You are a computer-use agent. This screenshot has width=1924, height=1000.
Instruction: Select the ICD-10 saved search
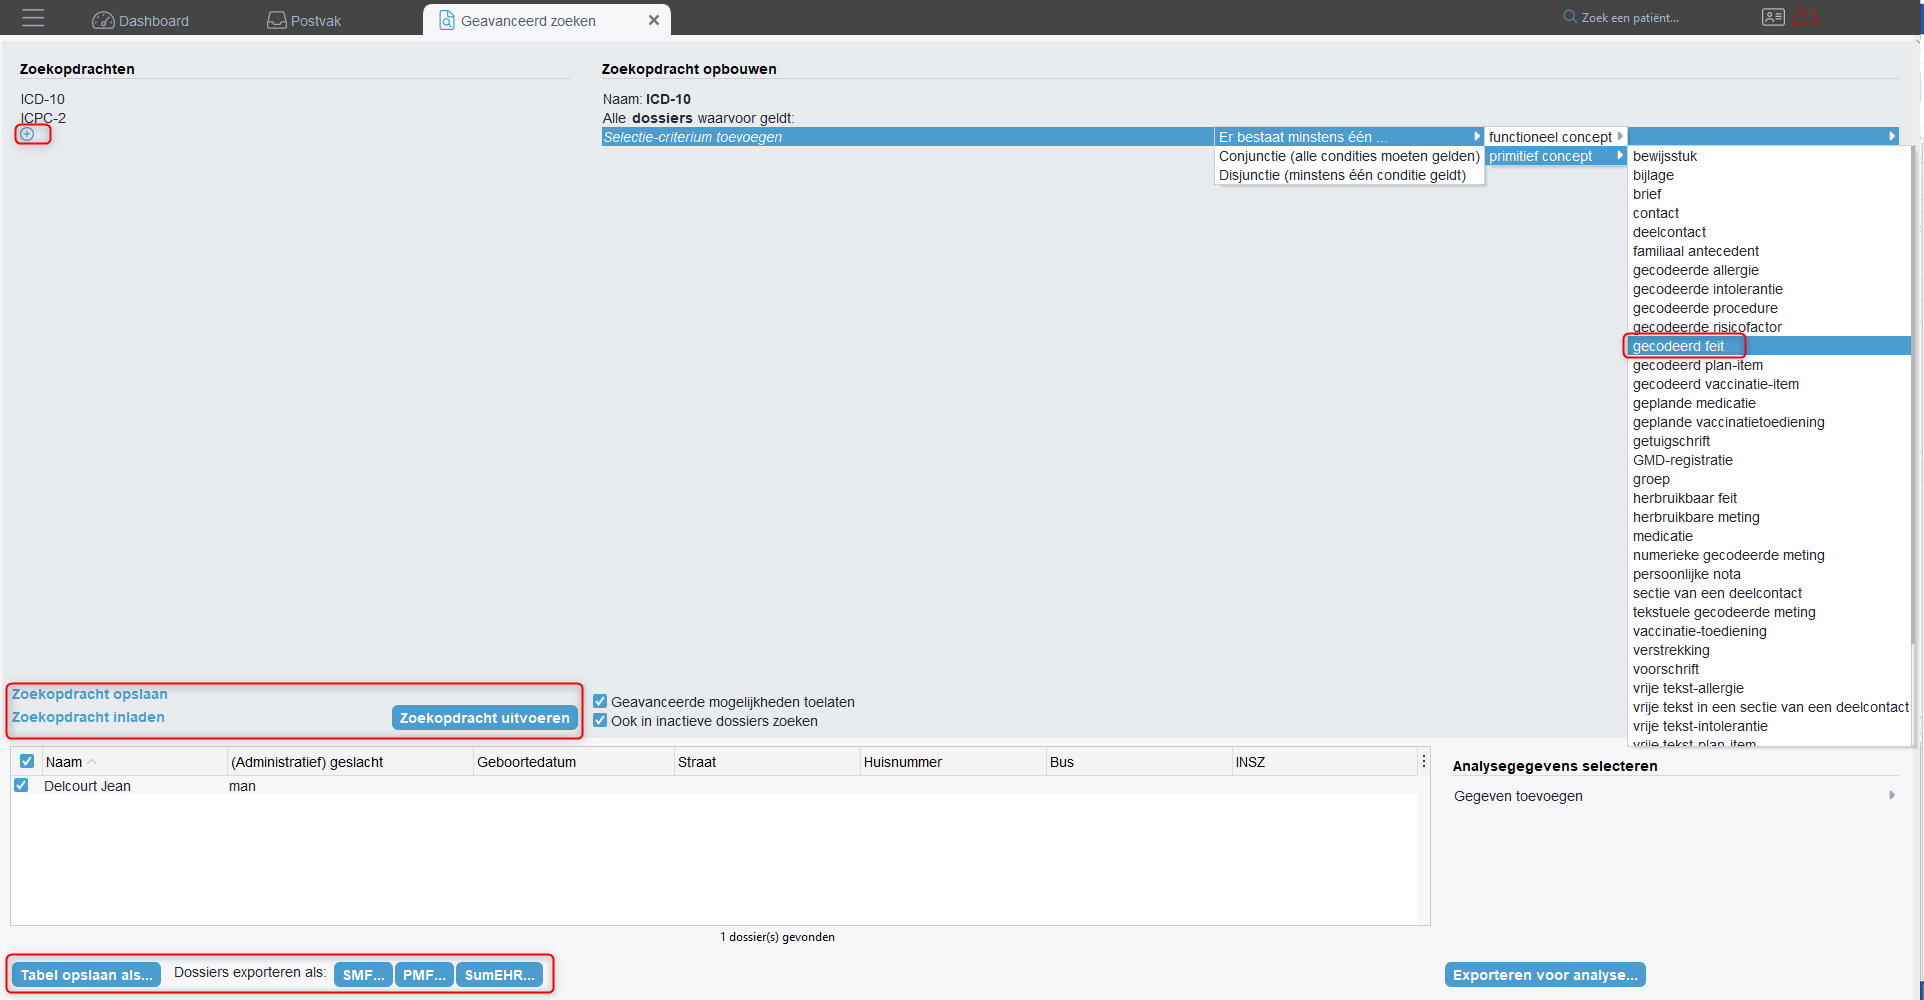pyautogui.click(x=42, y=99)
